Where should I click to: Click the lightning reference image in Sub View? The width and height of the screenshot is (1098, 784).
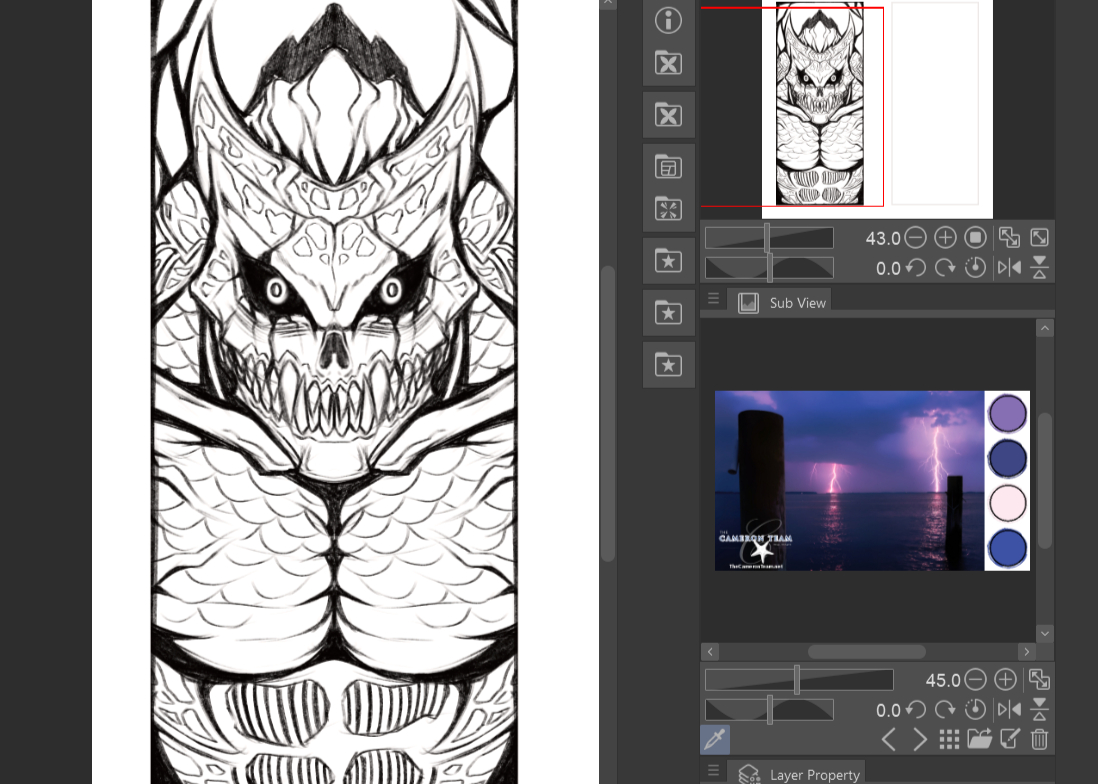click(849, 480)
